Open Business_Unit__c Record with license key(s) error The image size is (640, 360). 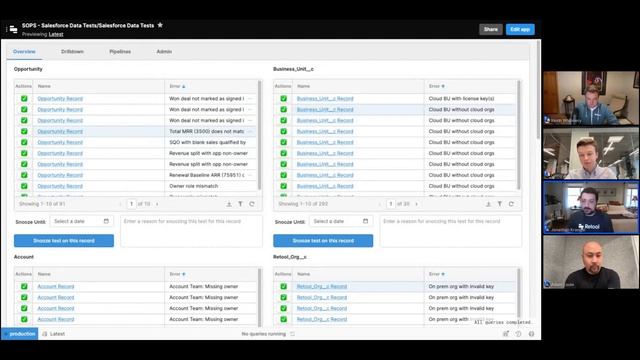[325, 98]
